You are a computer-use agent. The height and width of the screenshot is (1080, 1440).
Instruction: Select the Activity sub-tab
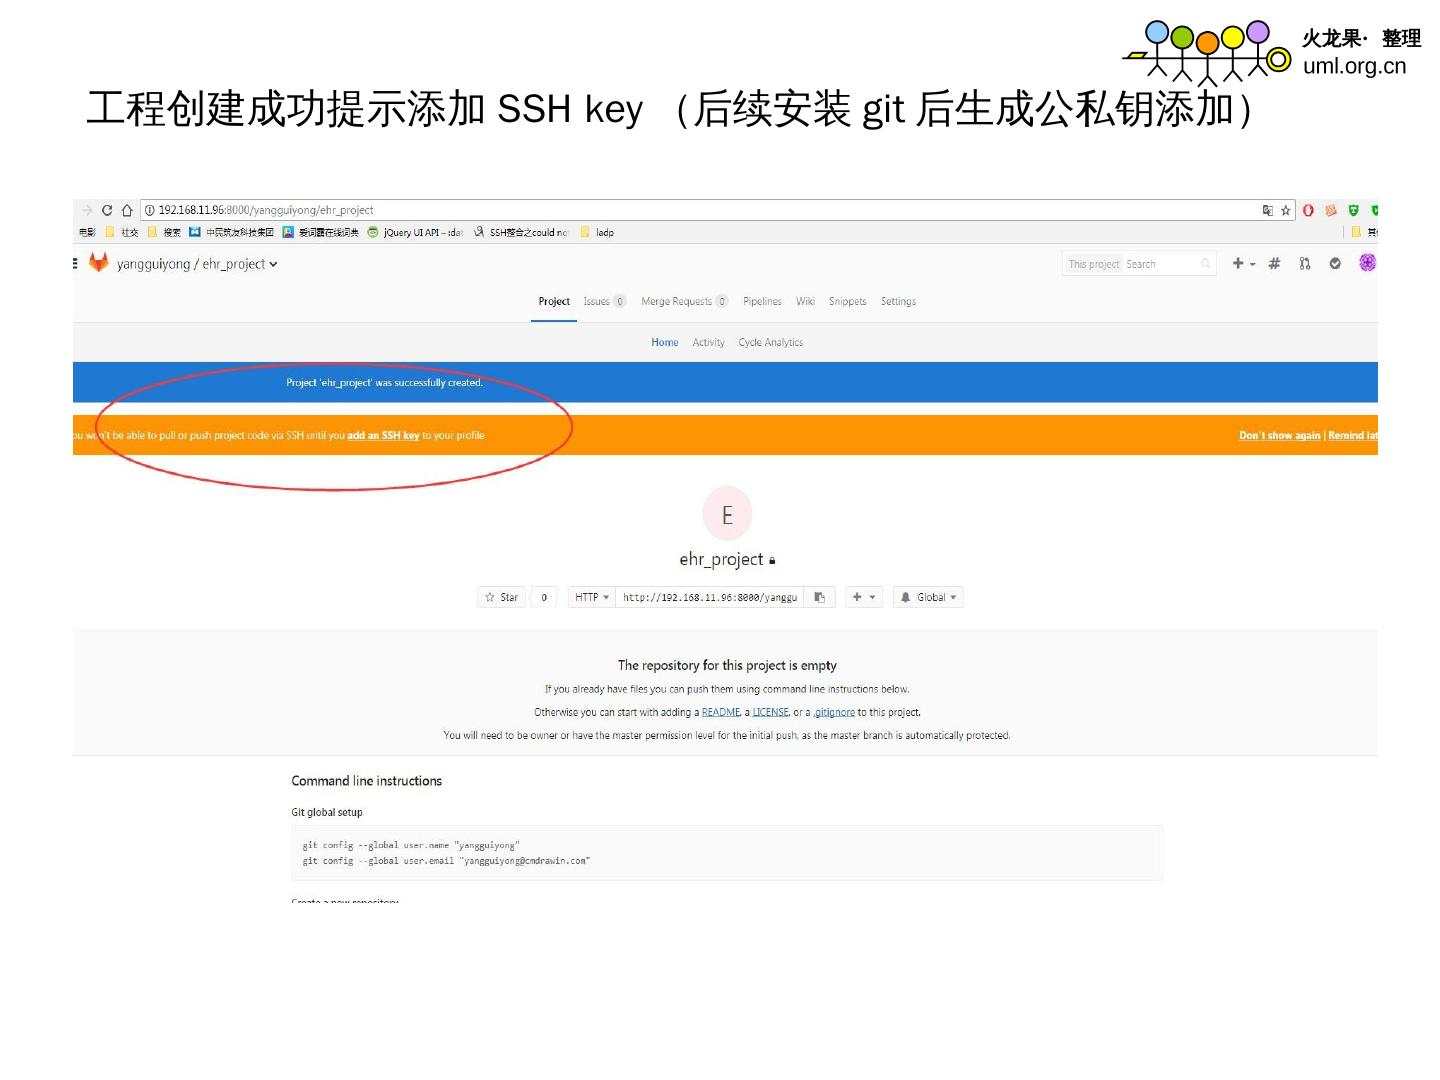(709, 342)
